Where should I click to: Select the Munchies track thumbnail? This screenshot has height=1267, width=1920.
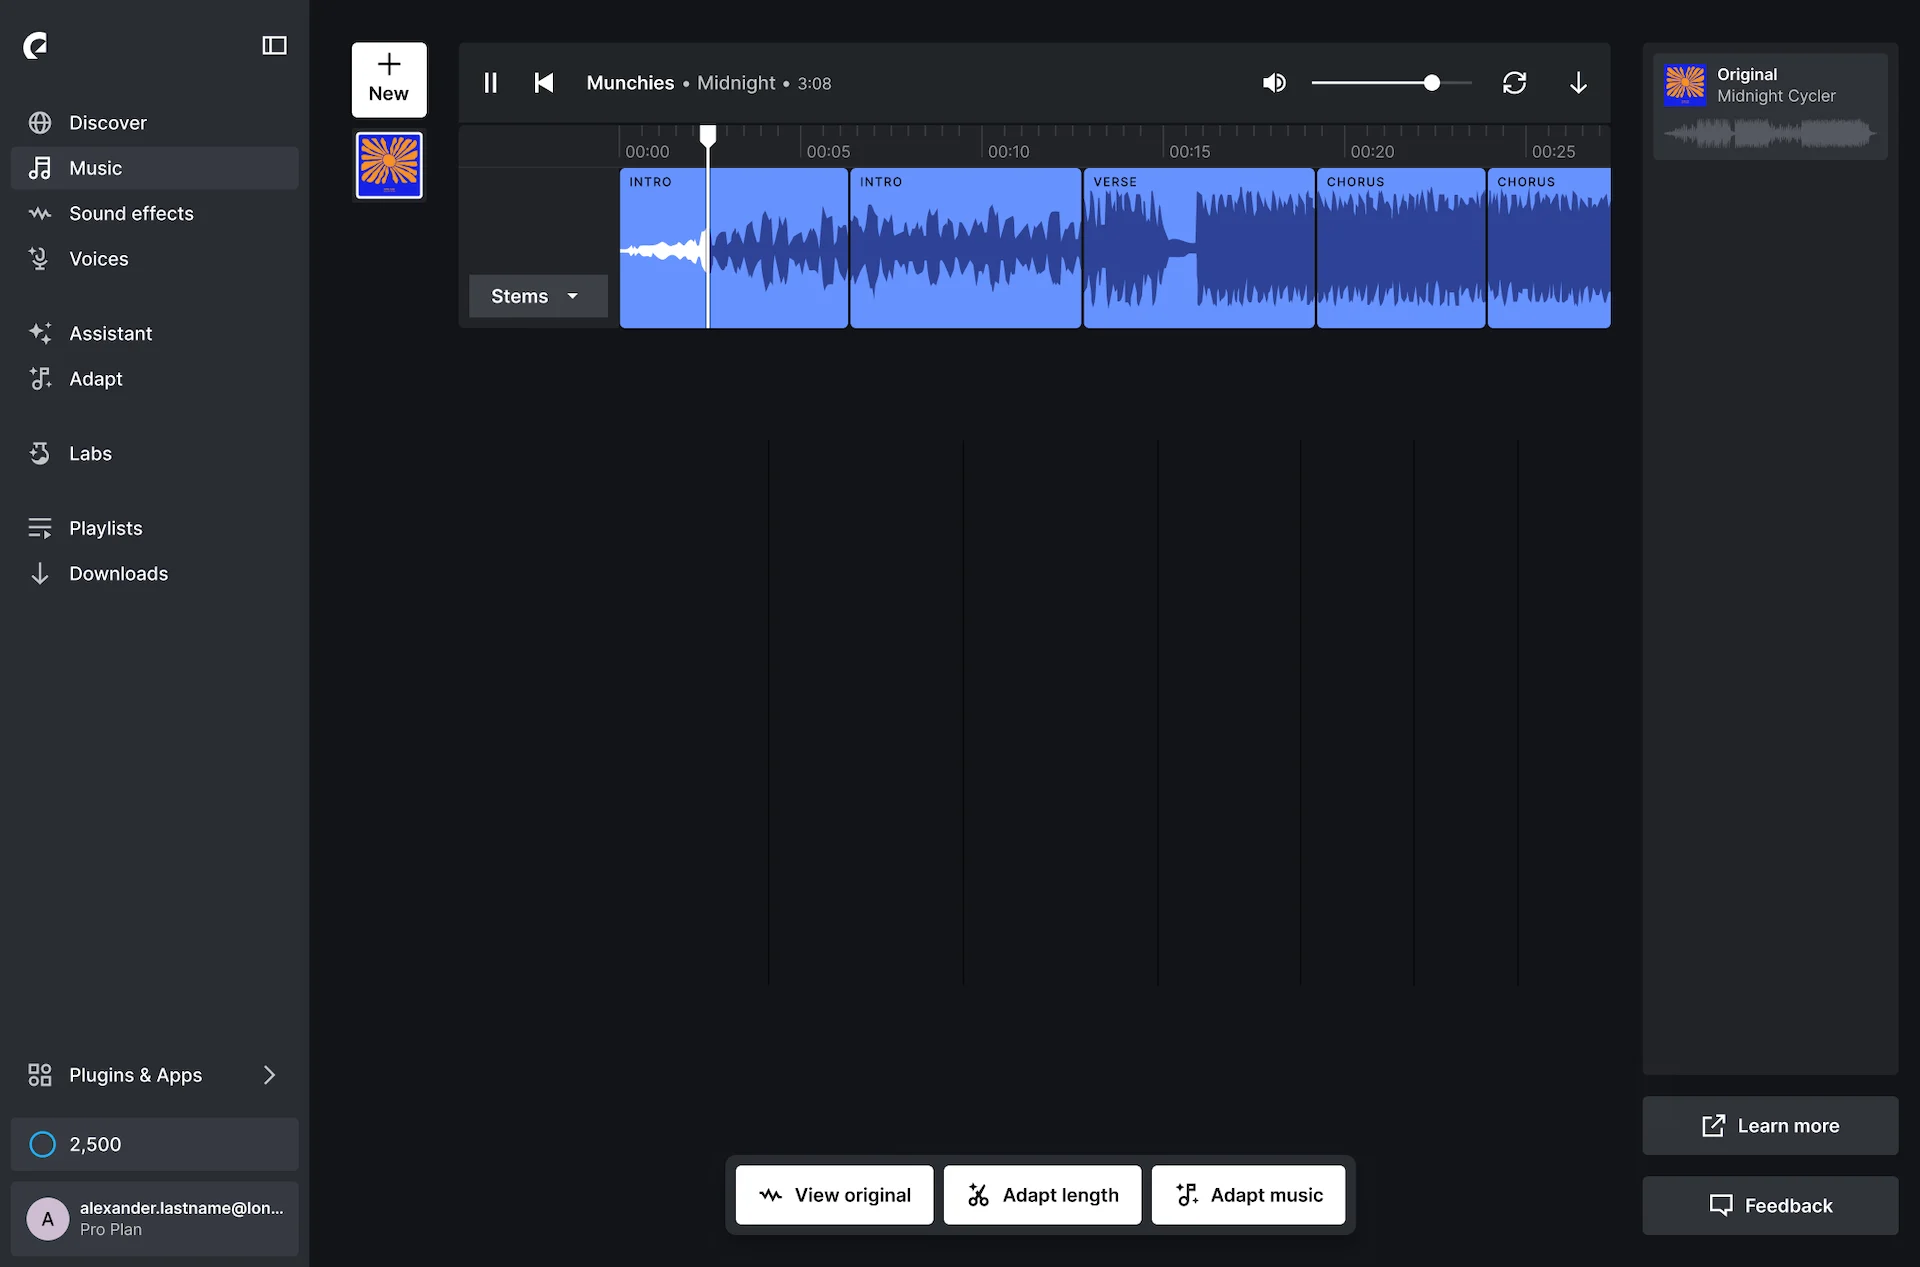388,164
